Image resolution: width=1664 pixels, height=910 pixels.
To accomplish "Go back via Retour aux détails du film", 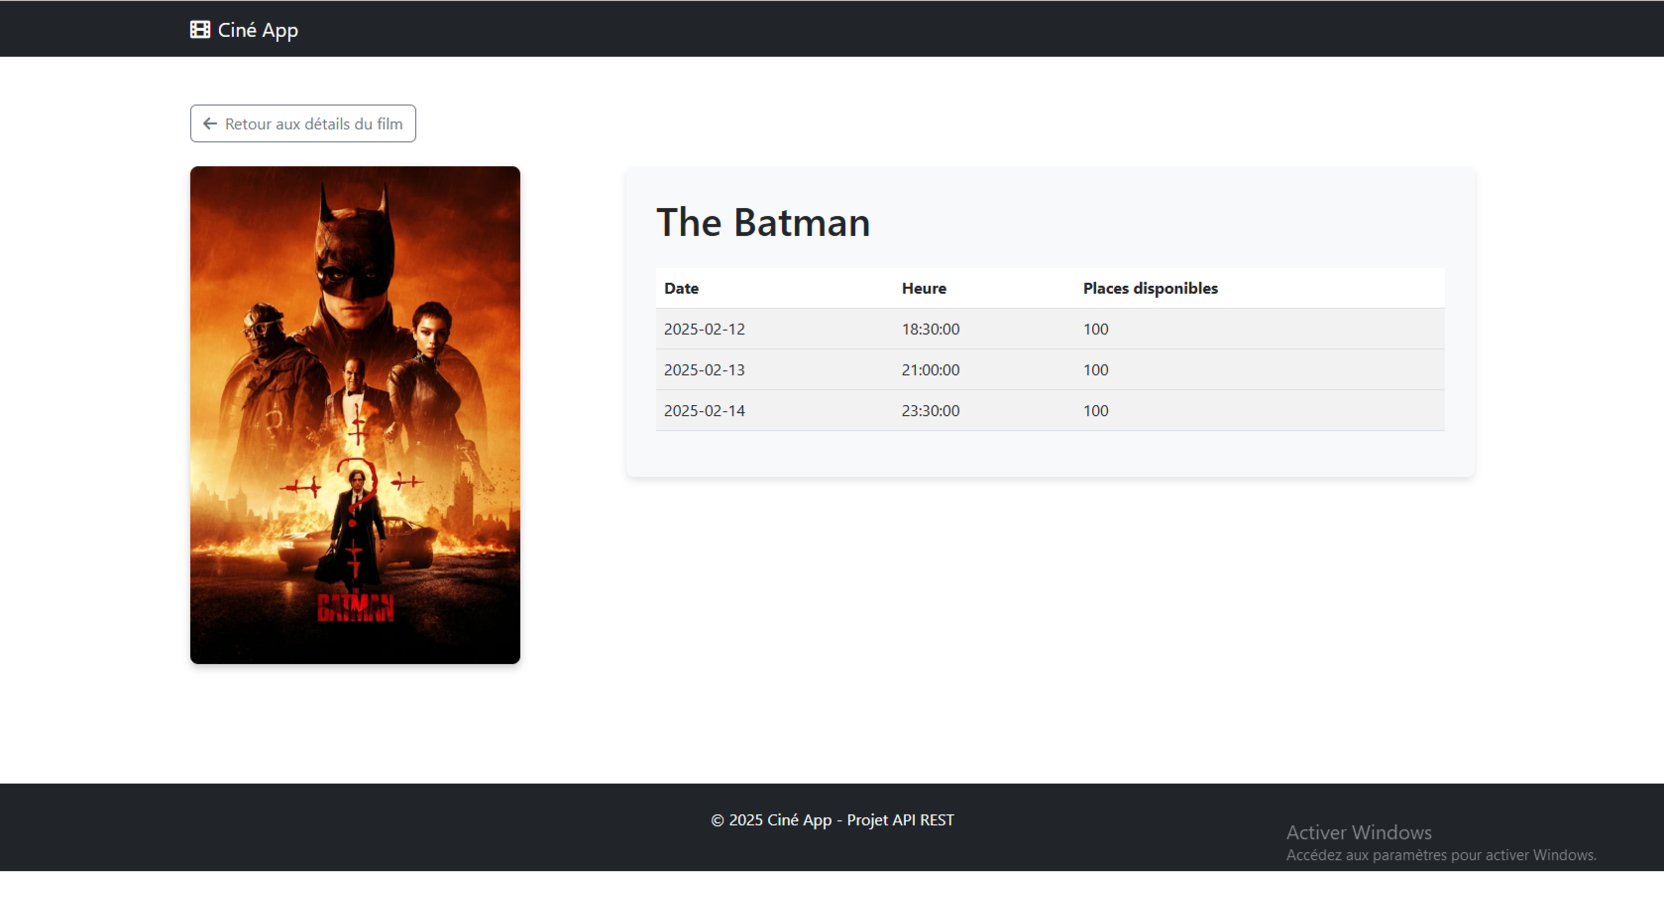I will coord(303,124).
